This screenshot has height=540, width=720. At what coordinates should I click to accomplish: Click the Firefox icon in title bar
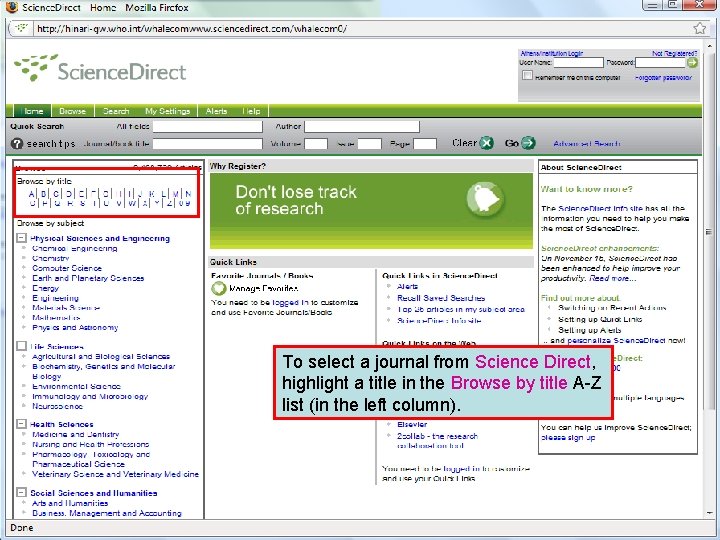click(x=11, y=7)
